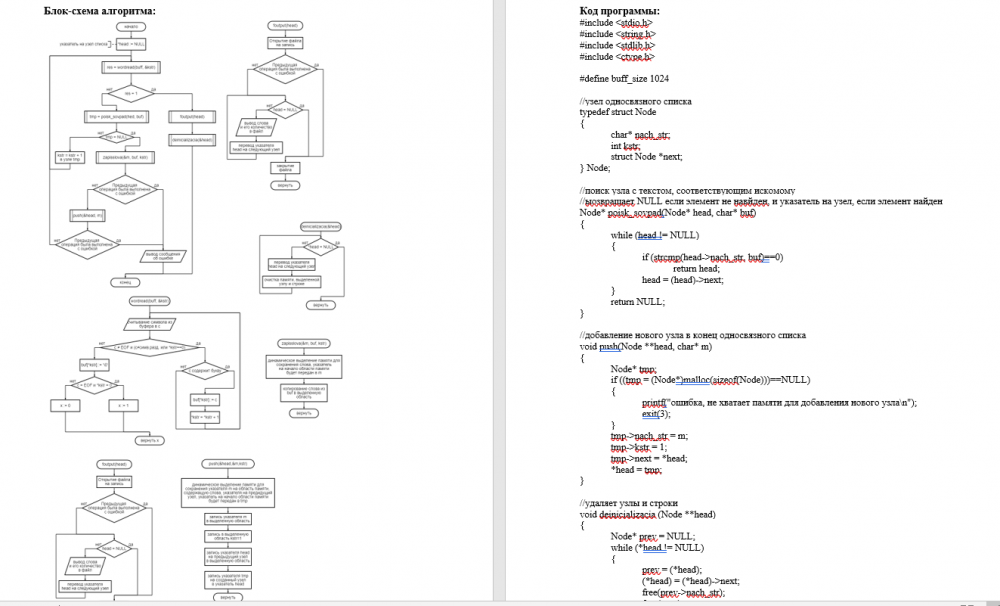The image size is (1000, 606).
Task: Click the heading 'Блок-схема алгоритма:'
Action: click(x=99, y=10)
